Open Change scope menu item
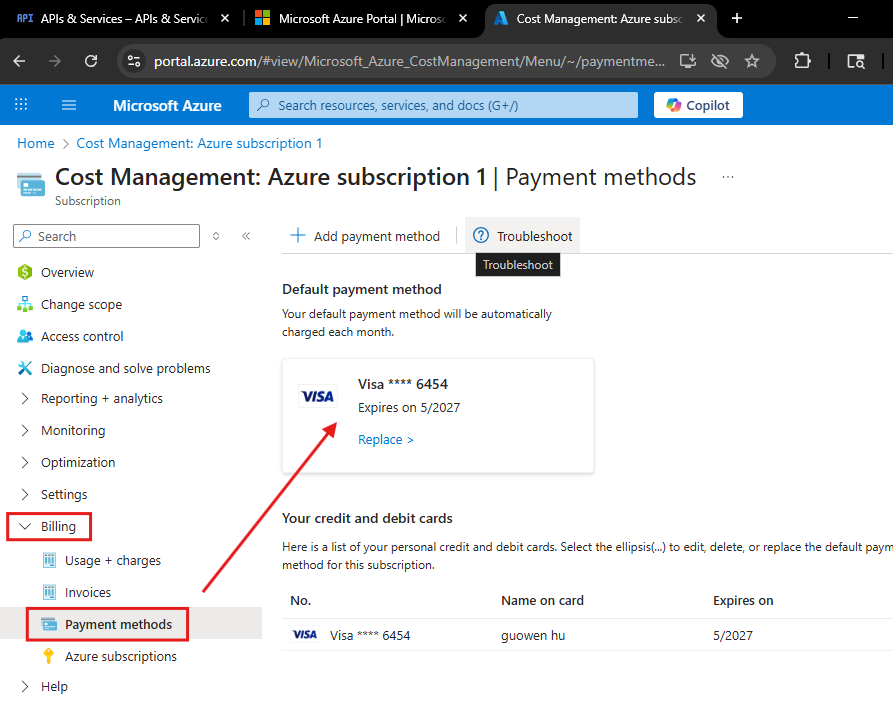Viewport: 893px width, 724px height. point(81,304)
